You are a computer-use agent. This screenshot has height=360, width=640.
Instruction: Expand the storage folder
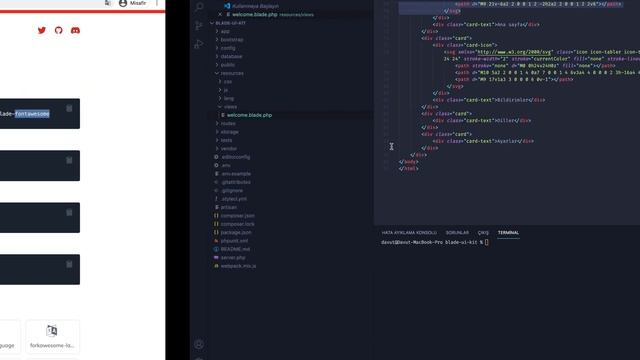click(229, 132)
